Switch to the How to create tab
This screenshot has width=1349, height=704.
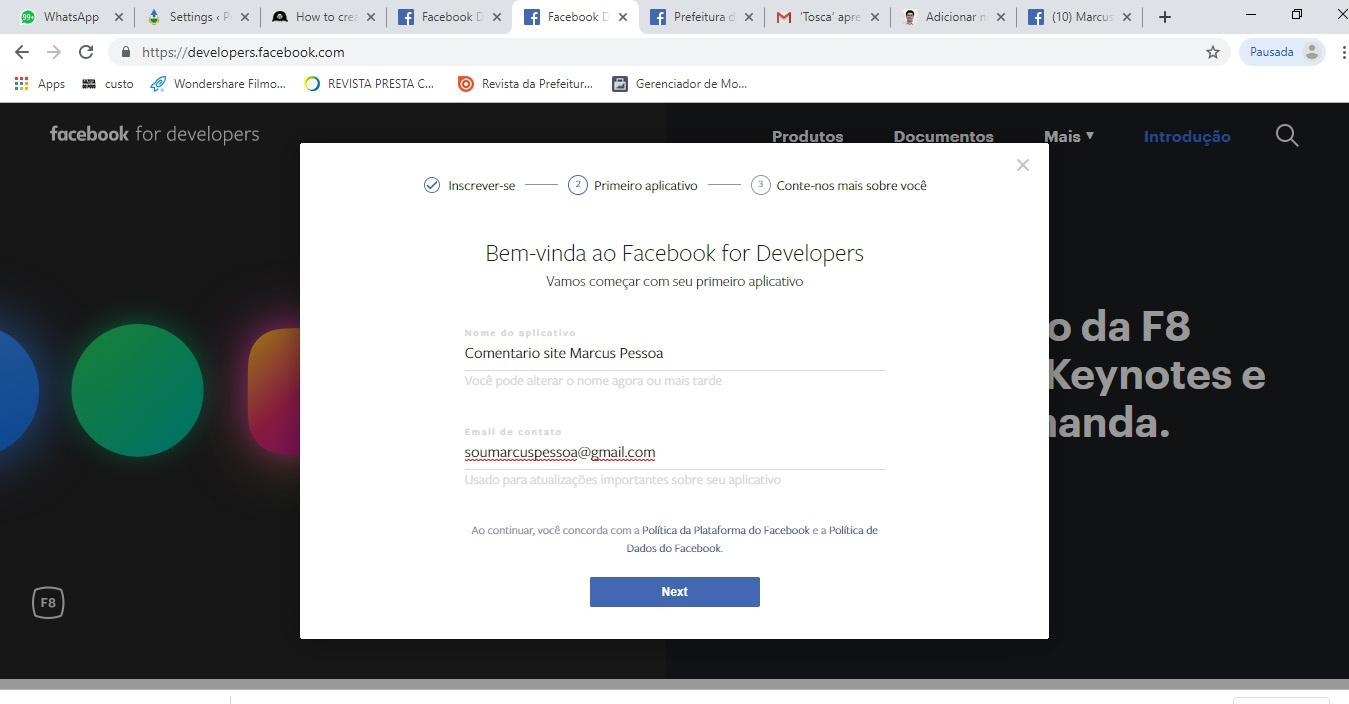pos(325,17)
